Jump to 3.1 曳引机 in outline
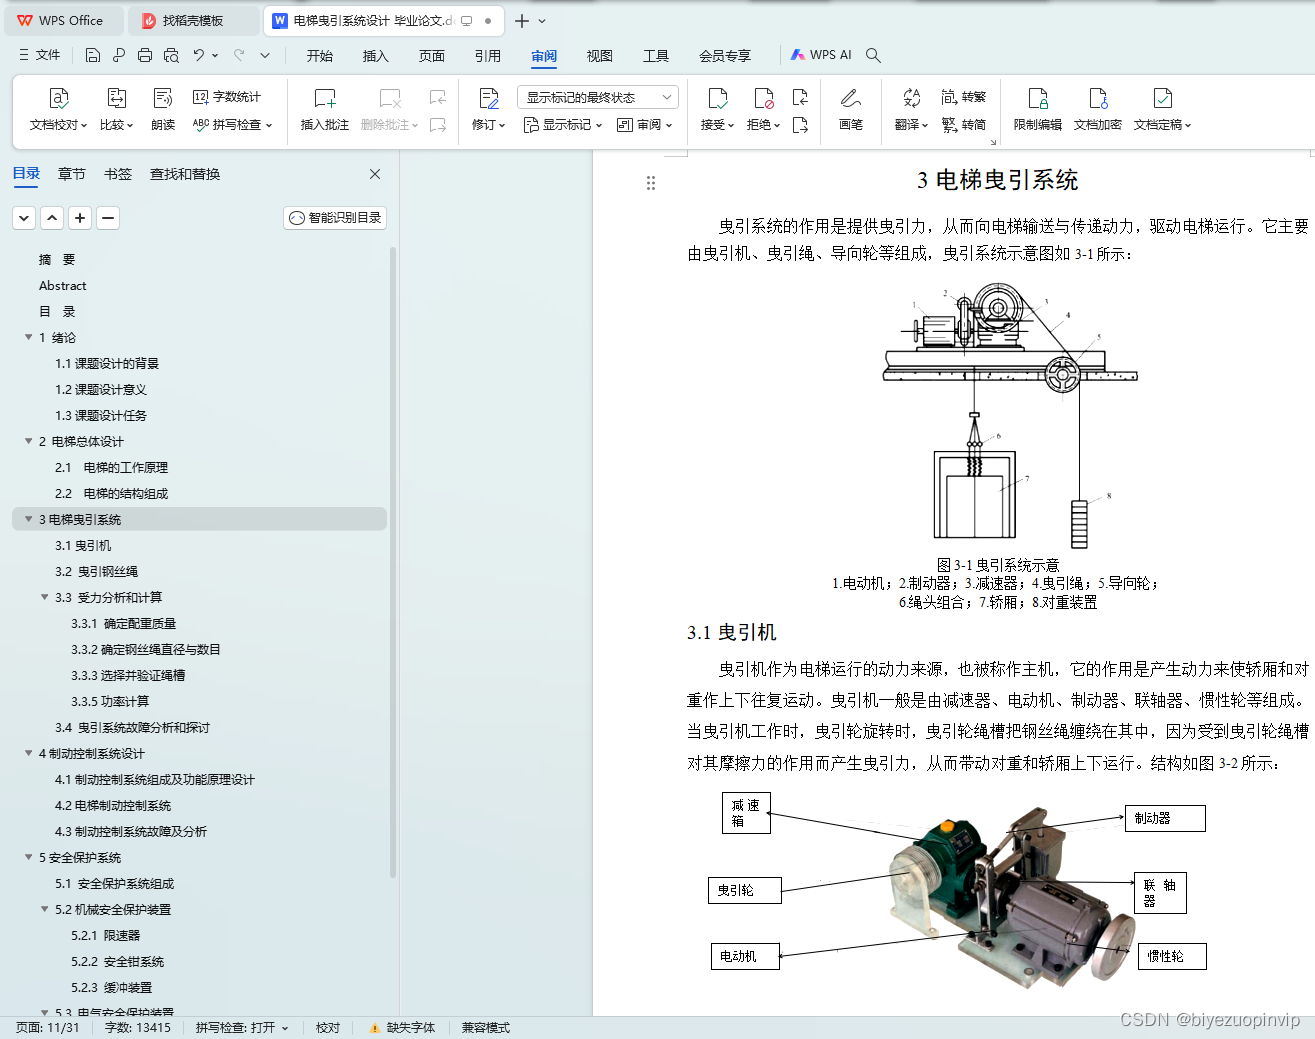This screenshot has width=1315, height=1039. coord(83,545)
